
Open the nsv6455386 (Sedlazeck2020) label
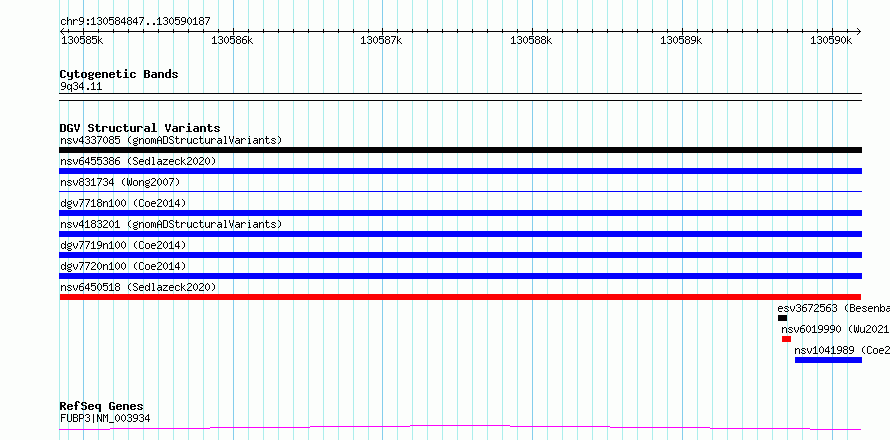(x=138, y=161)
